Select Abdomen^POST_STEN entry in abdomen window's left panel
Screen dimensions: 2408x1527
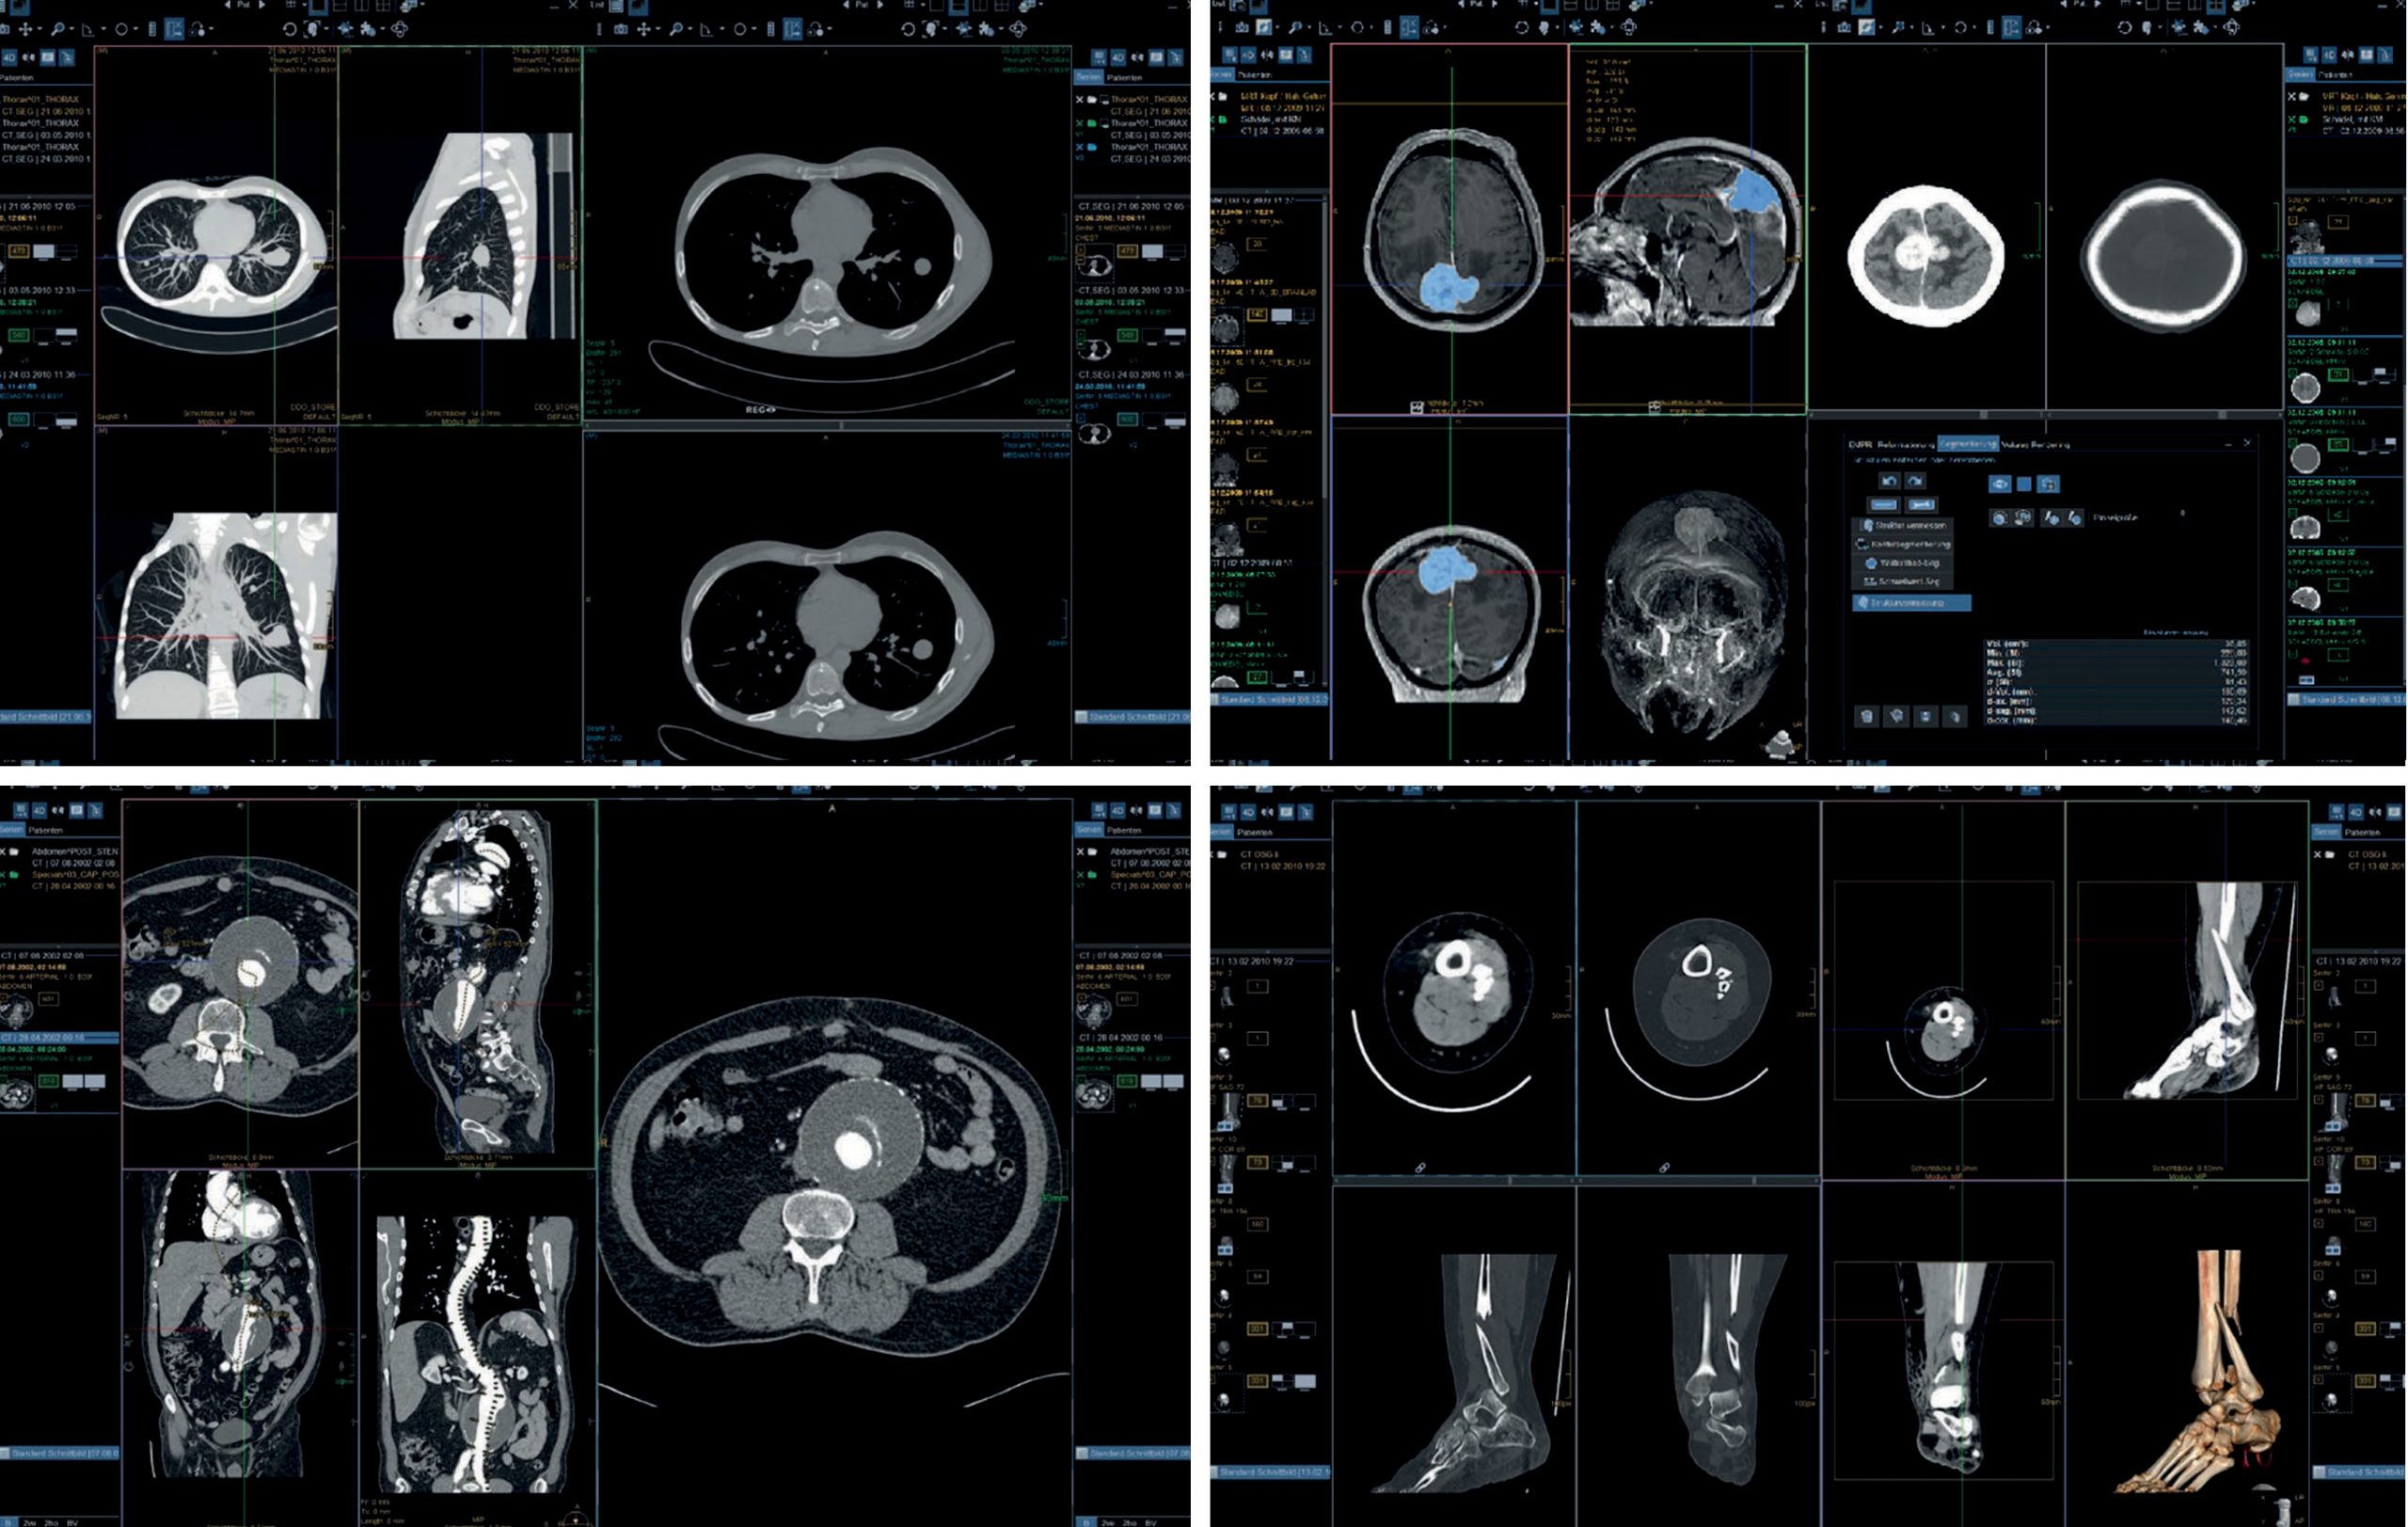pos(75,851)
